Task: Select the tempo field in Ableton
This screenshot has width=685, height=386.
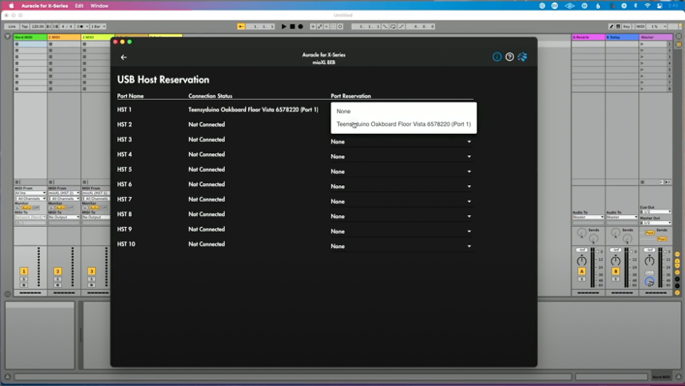Action: [x=38, y=27]
